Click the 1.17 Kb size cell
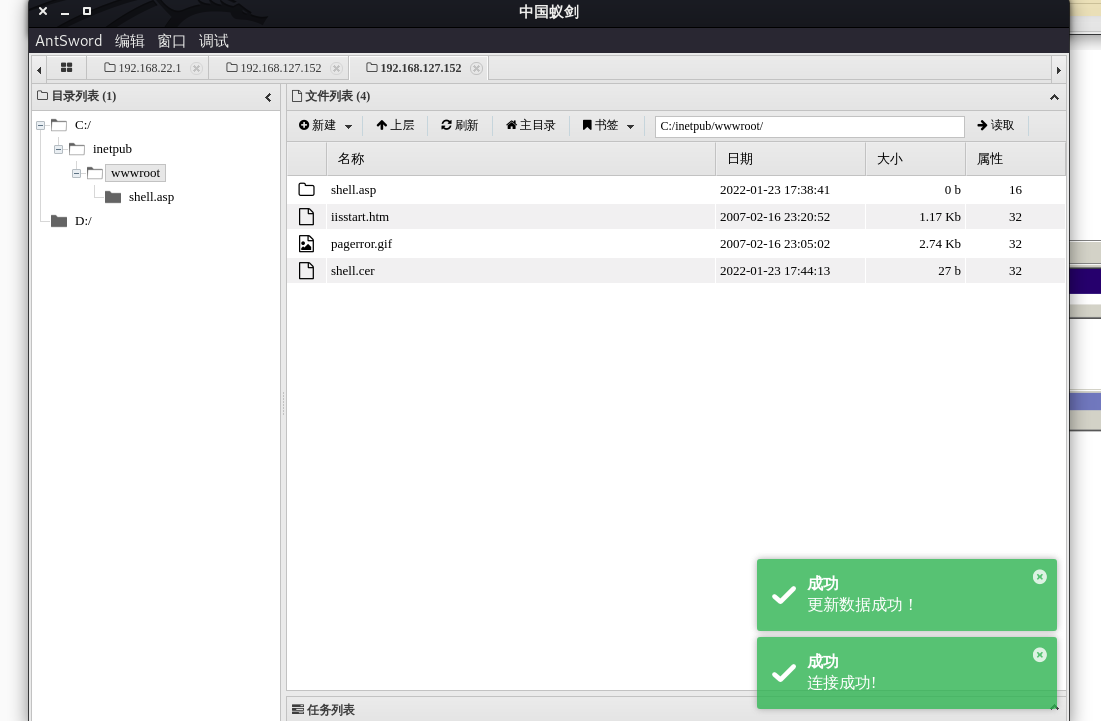Viewport: 1101px width, 721px height. [x=940, y=216]
